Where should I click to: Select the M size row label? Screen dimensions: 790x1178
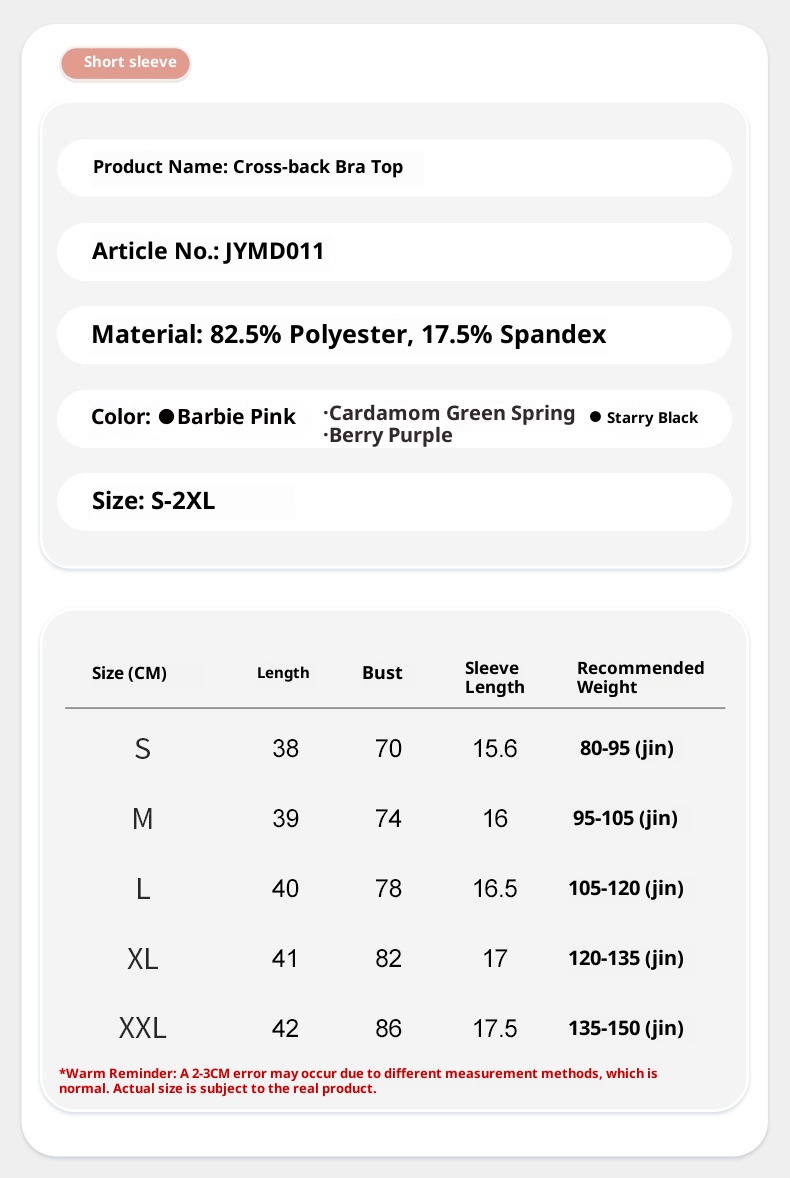[x=142, y=819]
